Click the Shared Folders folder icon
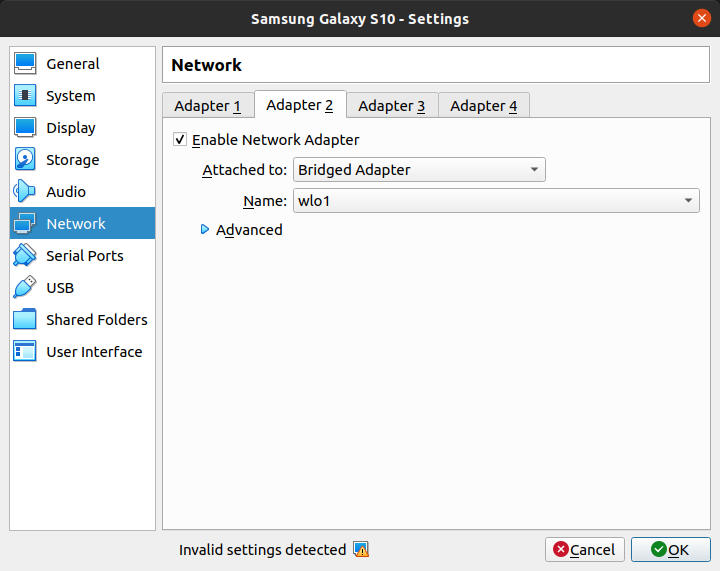Screen dimensions: 720x571 25,319
